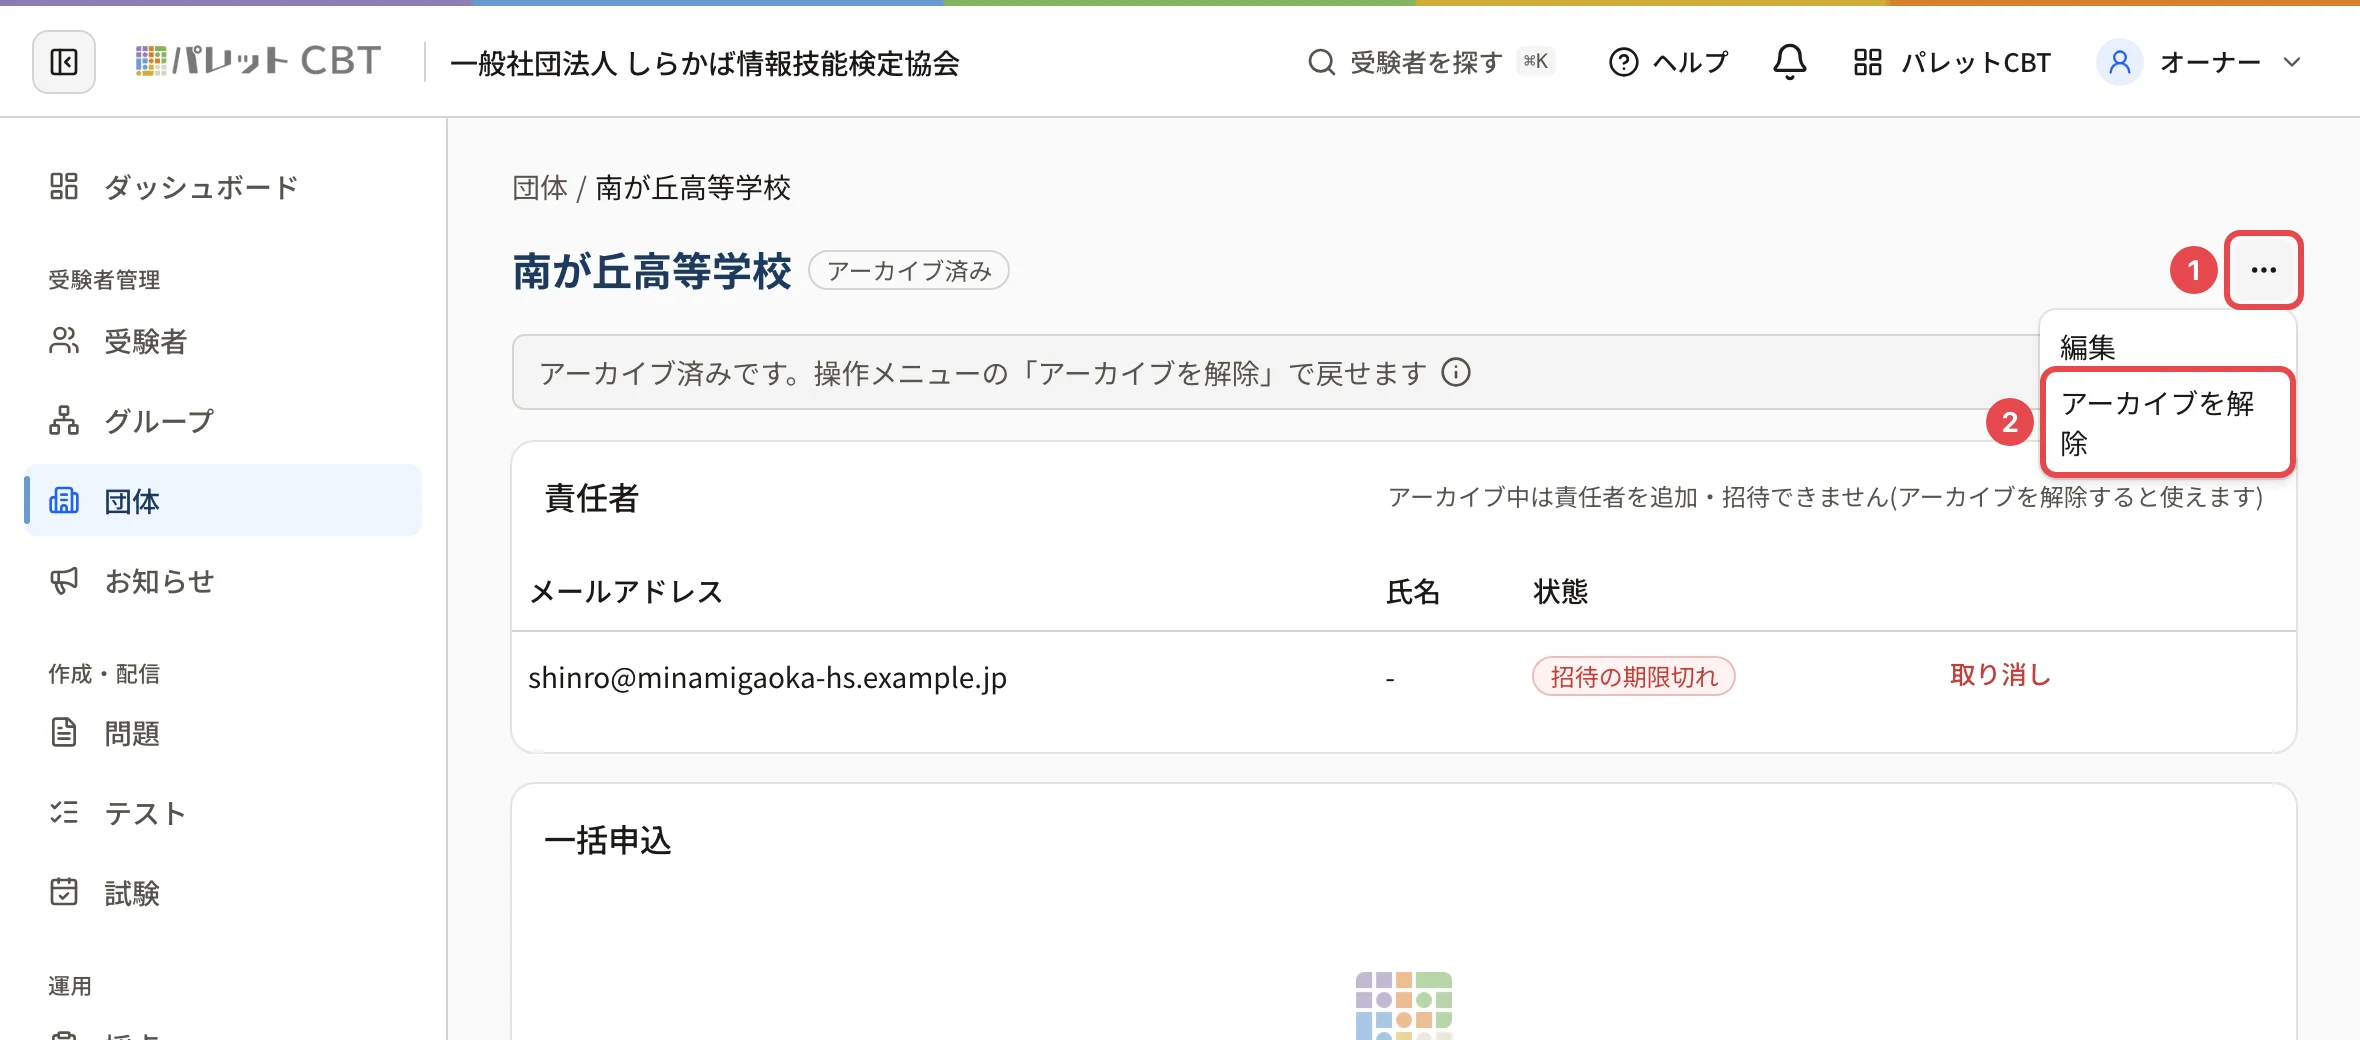2360x1040 pixels.
Task: Click the 責任者 section heading
Action: point(592,498)
